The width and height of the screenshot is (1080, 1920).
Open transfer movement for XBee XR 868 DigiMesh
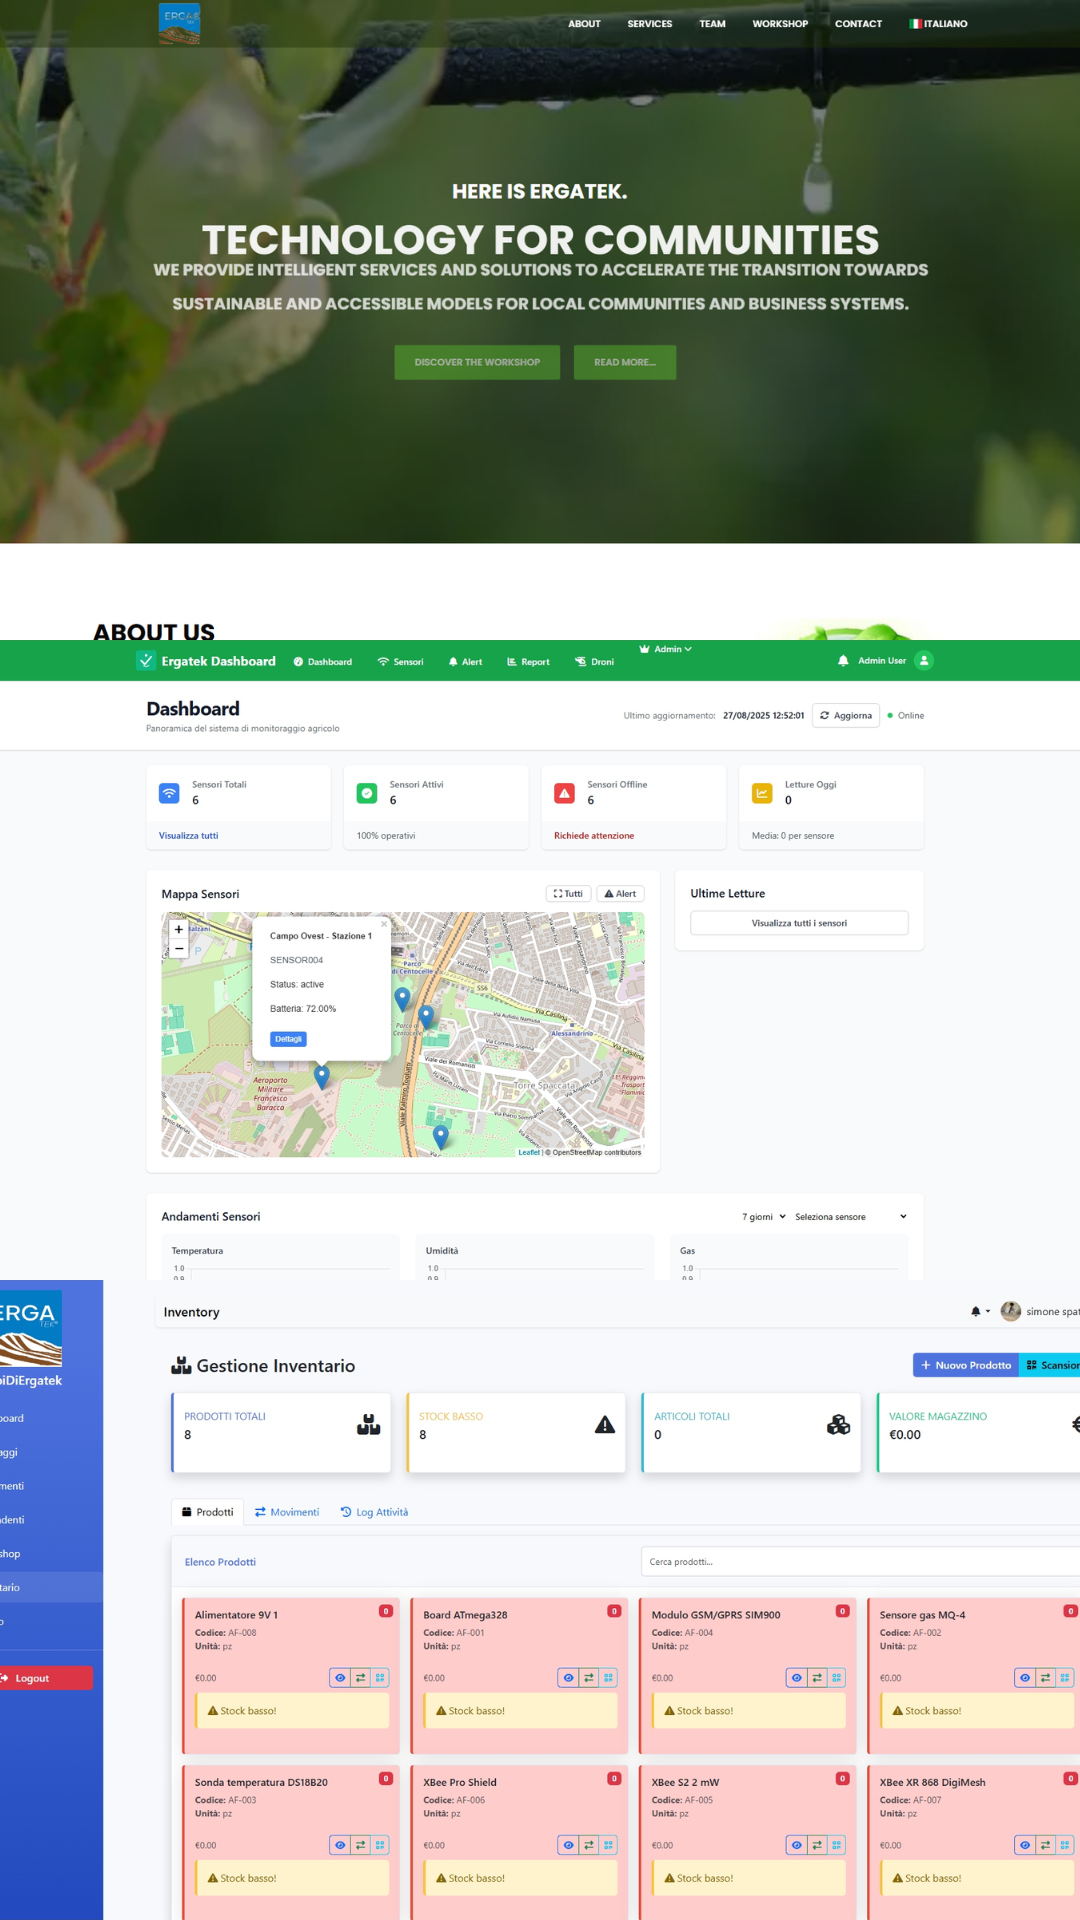click(x=1045, y=1845)
